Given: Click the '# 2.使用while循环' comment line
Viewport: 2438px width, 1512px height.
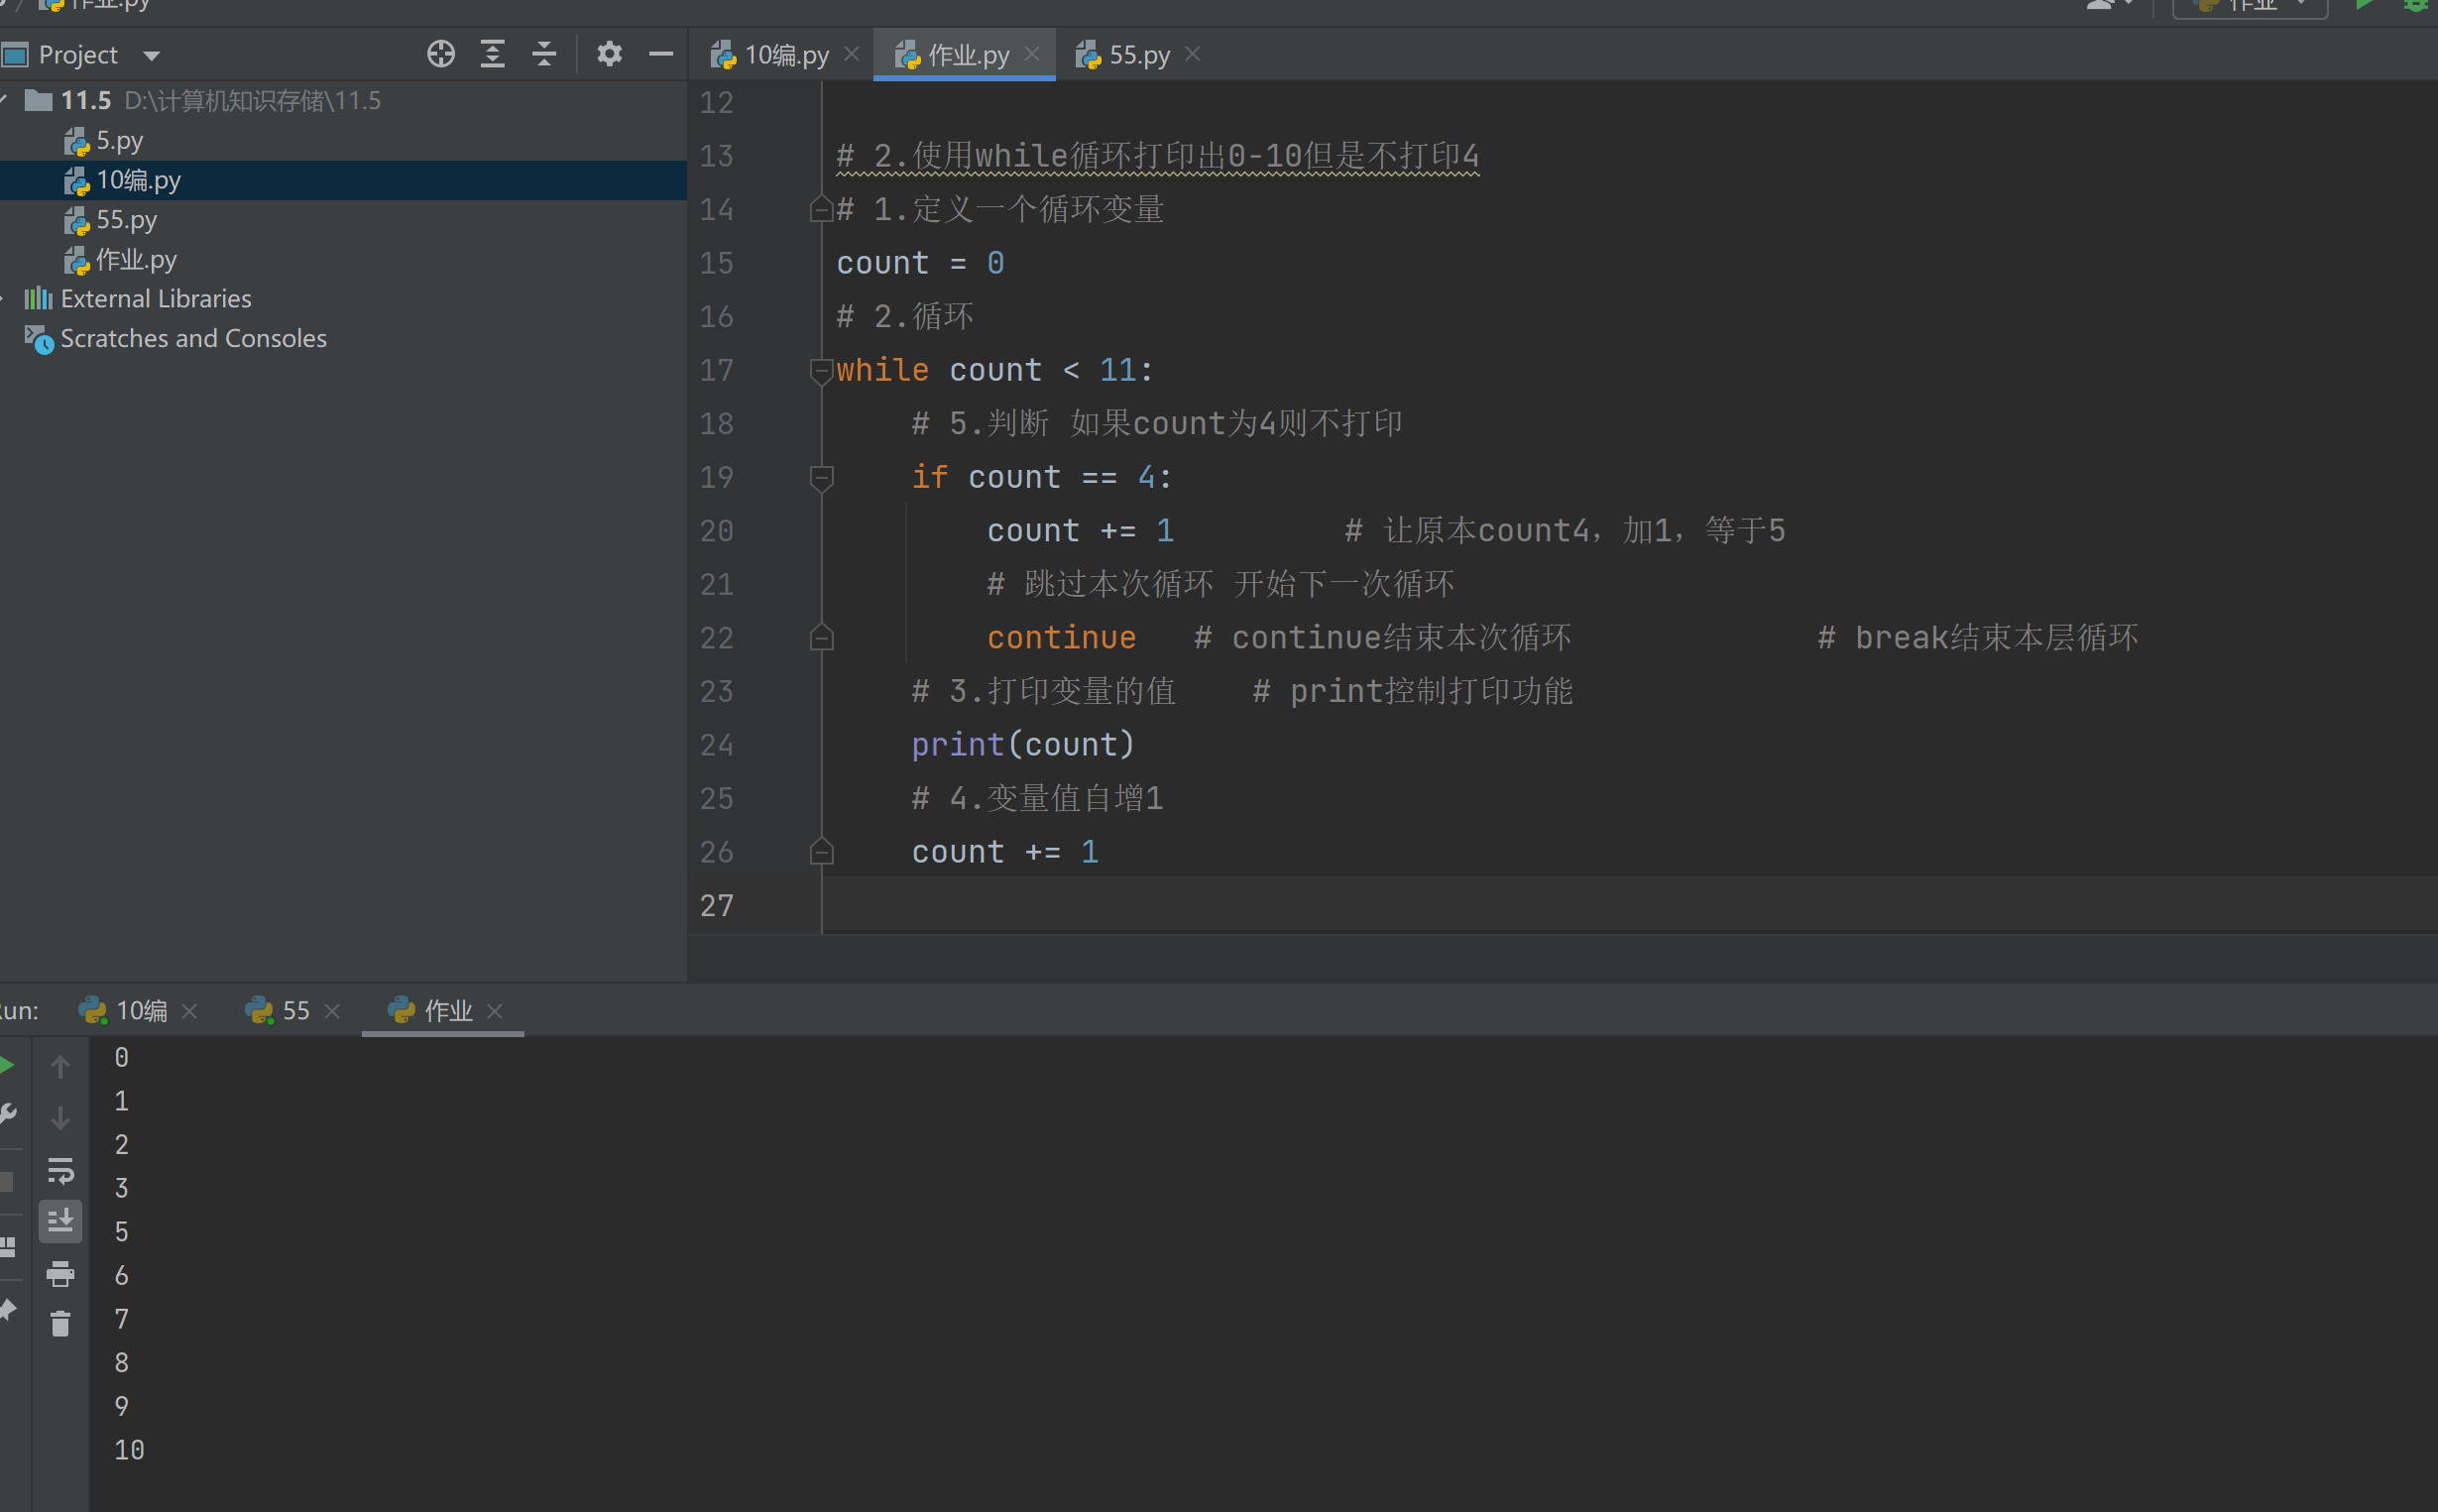Looking at the screenshot, I should (x=1157, y=156).
